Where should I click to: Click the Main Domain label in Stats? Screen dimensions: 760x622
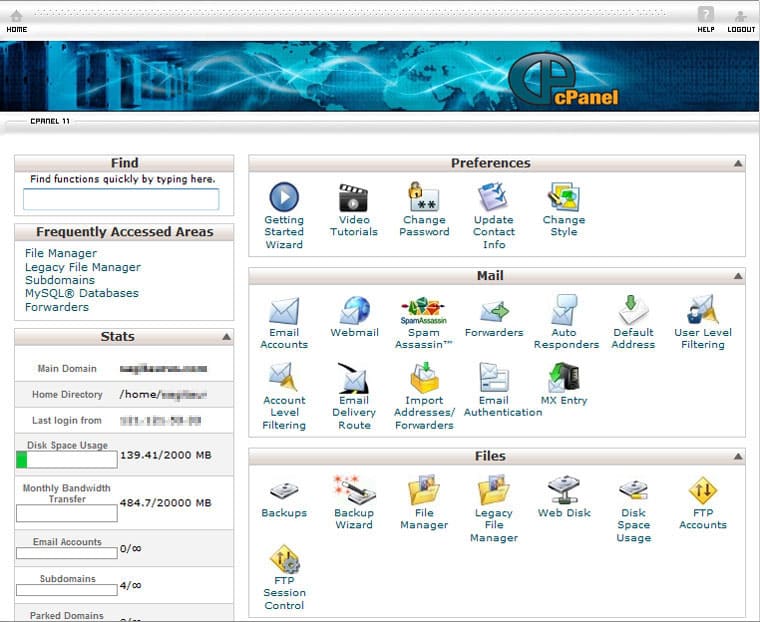coord(67,368)
